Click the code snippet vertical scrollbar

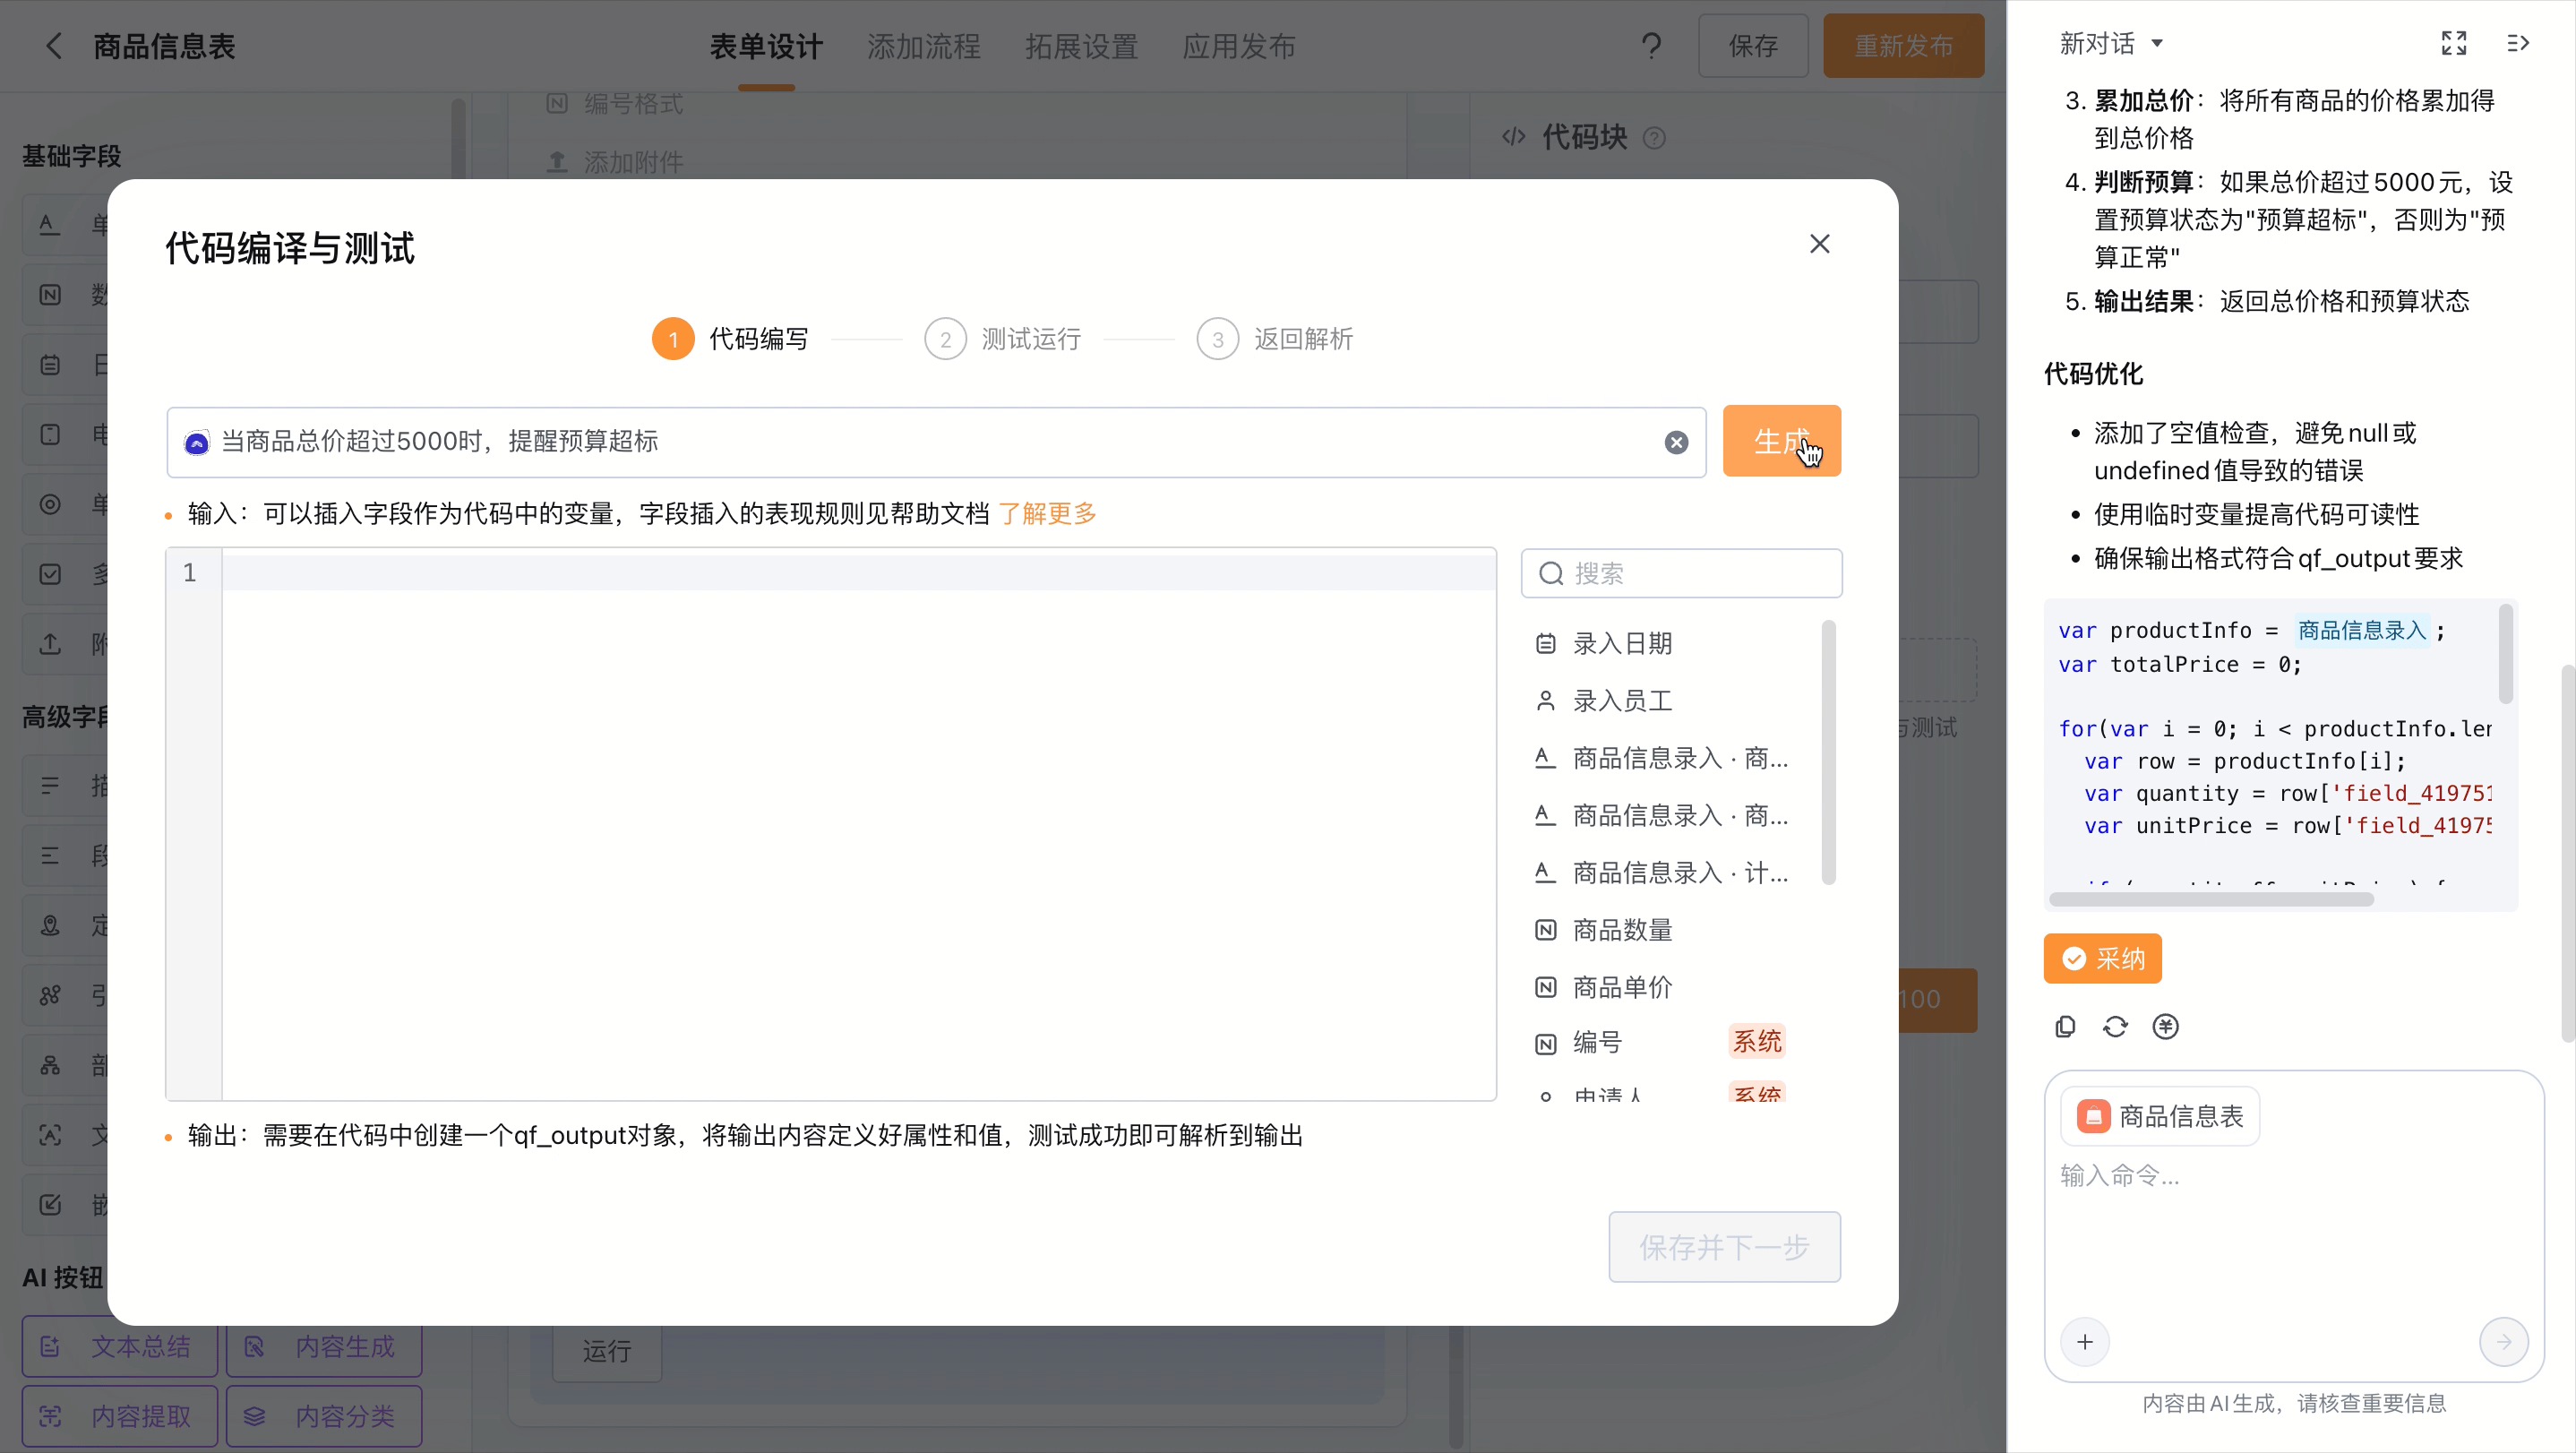[x=2506, y=654]
